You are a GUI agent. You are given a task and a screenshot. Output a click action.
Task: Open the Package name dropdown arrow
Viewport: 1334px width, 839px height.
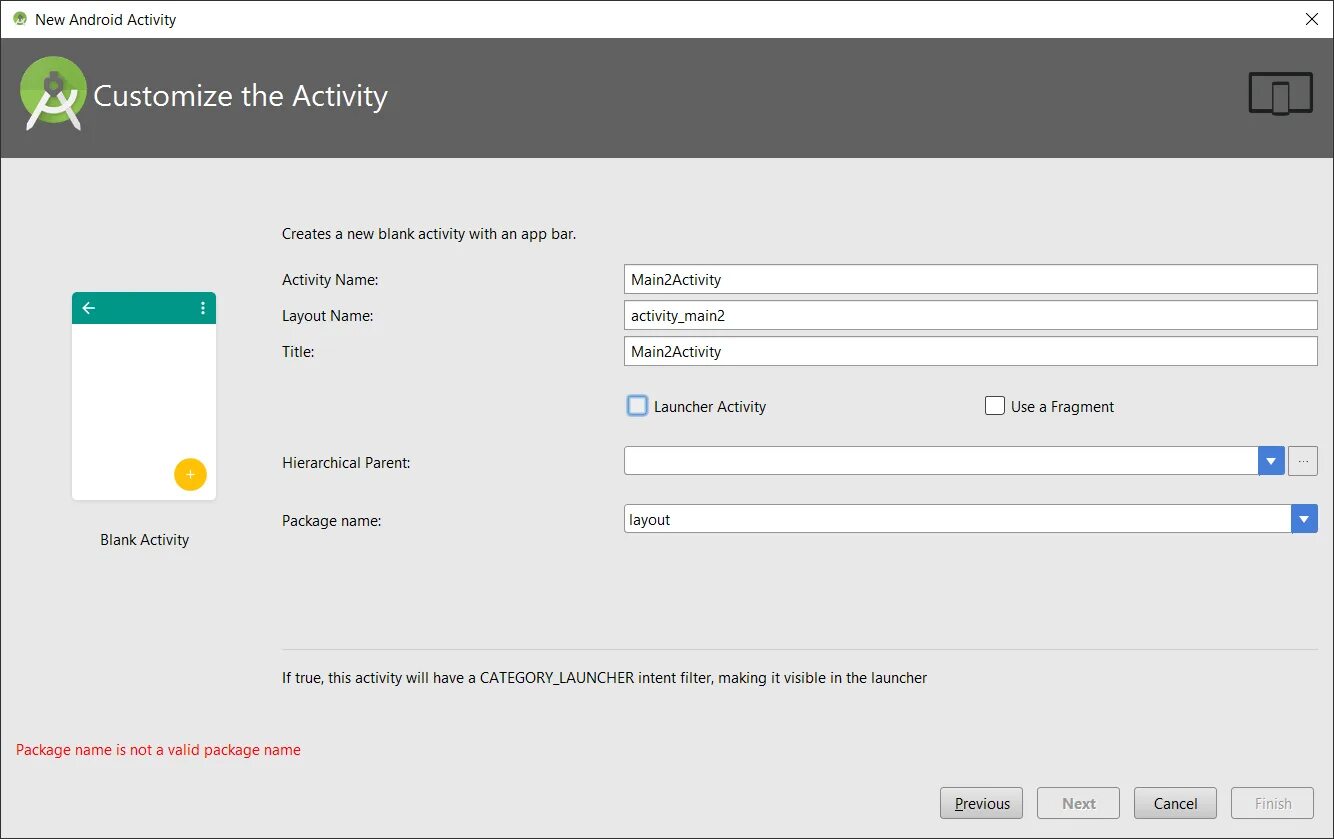pyautogui.click(x=1304, y=519)
